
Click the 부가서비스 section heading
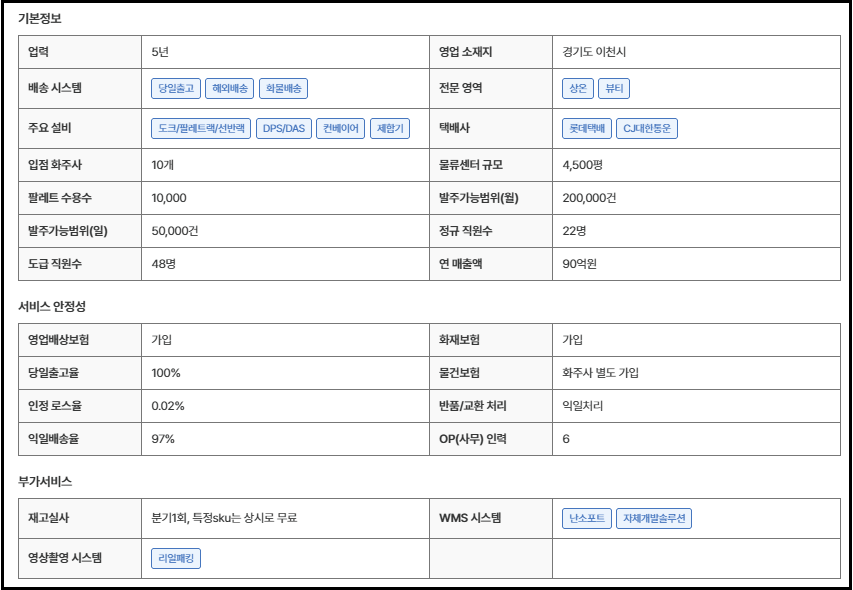(45, 481)
